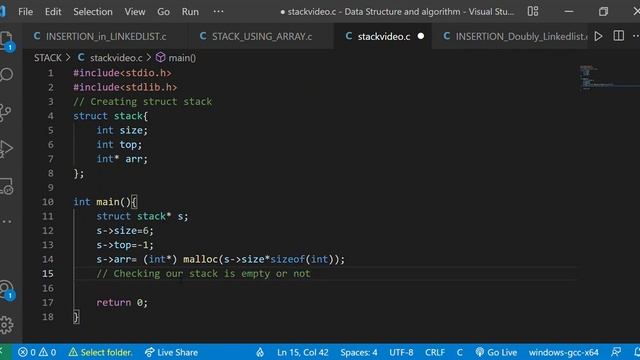Customize layout icon in title bar
Viewport: 640px width, 360px height.
[533, 11]
